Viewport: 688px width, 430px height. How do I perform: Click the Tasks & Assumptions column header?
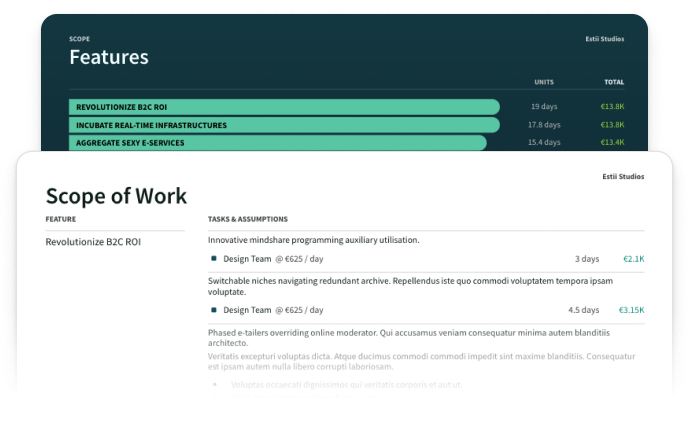[247, 219]
